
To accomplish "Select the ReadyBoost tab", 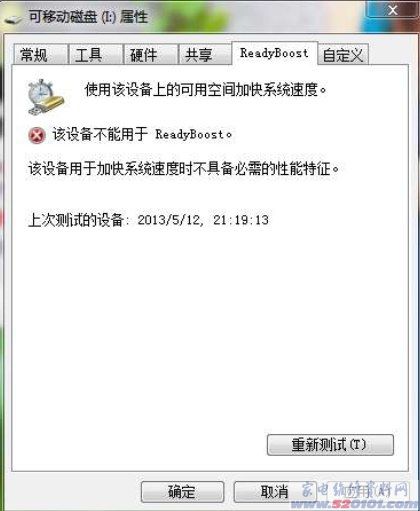I will coord(274,53).
